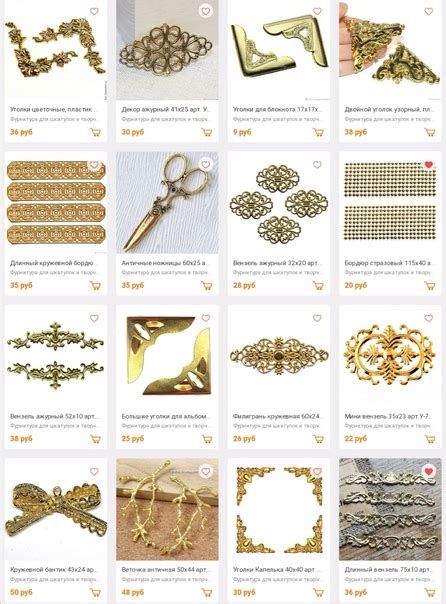Image resolution: width=446 pixels, height=604 pixels.
Task: Unfavorite the Длинный вензель 75x10 item
Action: 429,471
